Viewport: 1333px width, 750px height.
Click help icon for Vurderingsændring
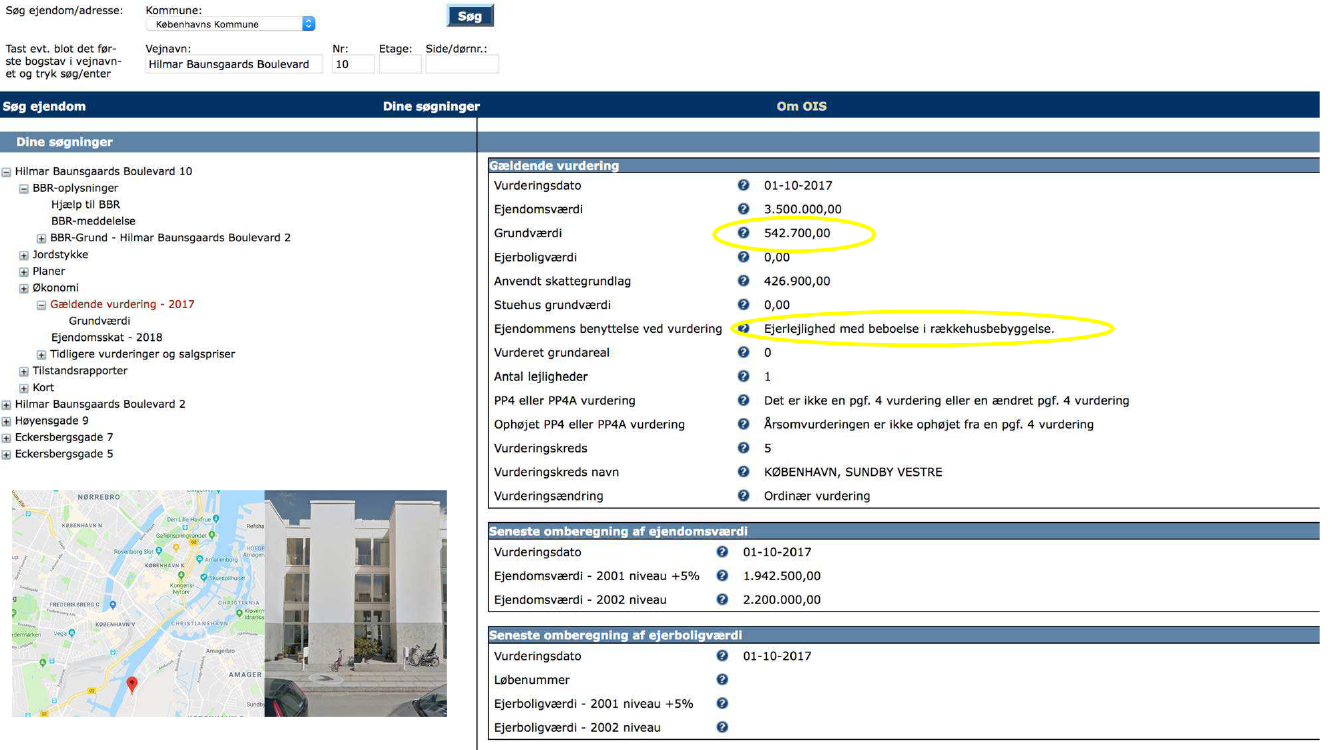(x=743, y=495)
